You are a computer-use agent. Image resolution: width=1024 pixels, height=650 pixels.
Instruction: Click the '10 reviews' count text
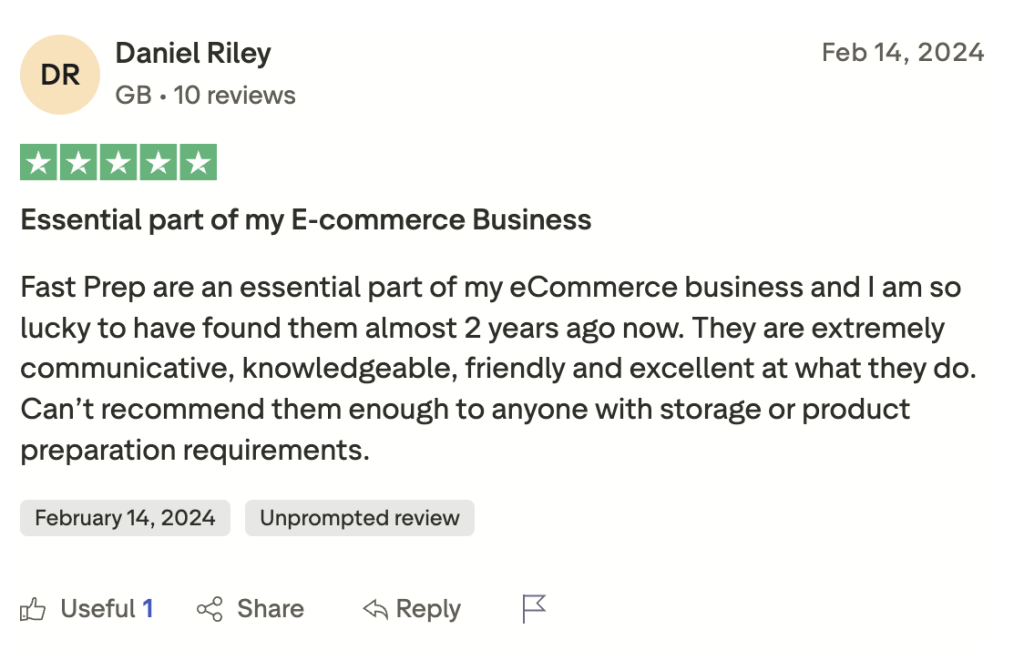[x=234, y=96]
